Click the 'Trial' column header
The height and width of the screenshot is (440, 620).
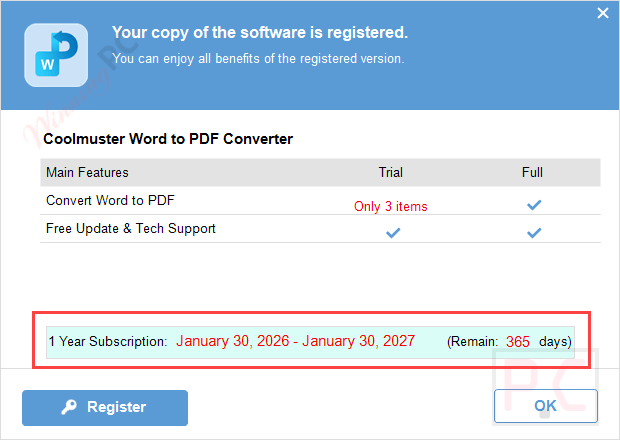coord(391,172)
